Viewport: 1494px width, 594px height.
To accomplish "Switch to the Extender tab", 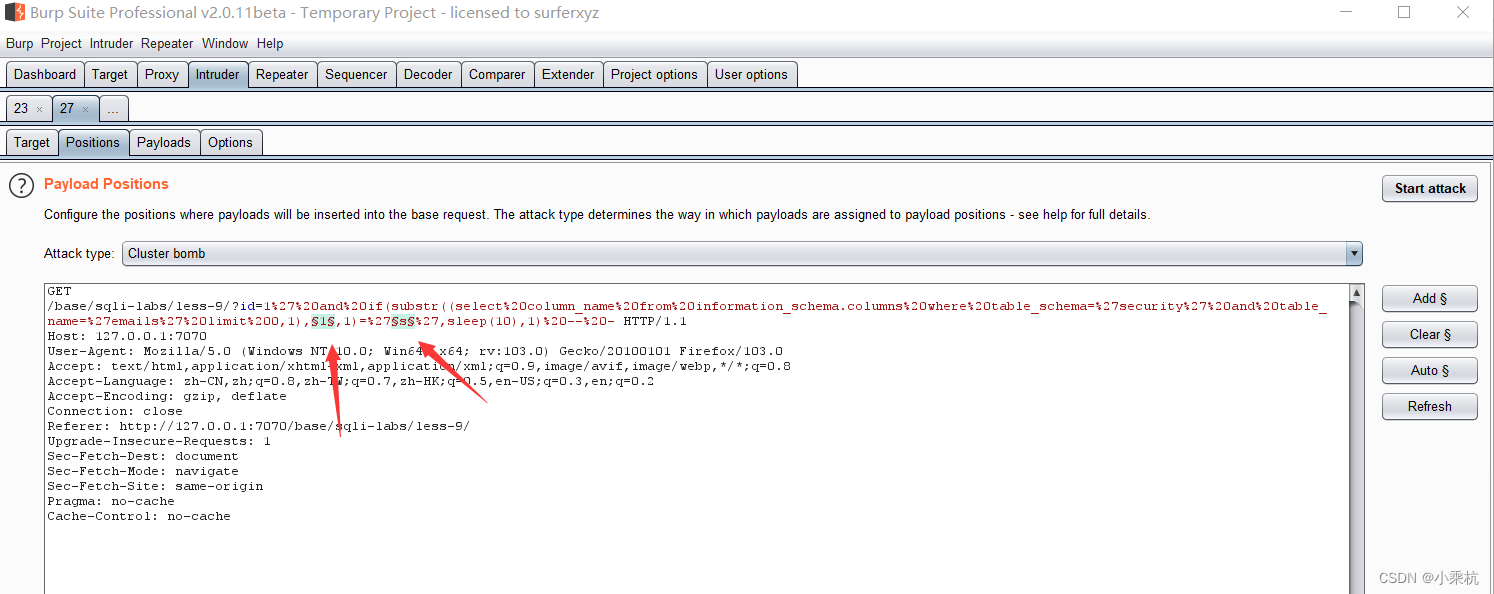I will (568, 75).
